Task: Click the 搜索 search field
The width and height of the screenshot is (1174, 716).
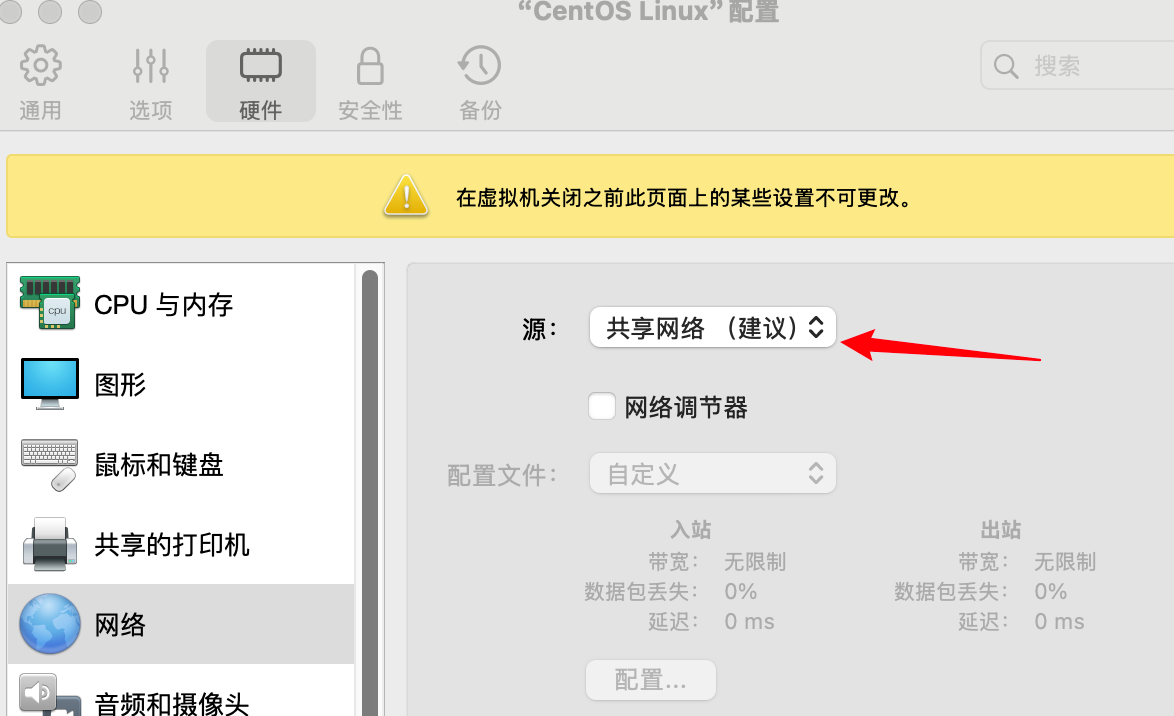Action: tap(1078, 66)
